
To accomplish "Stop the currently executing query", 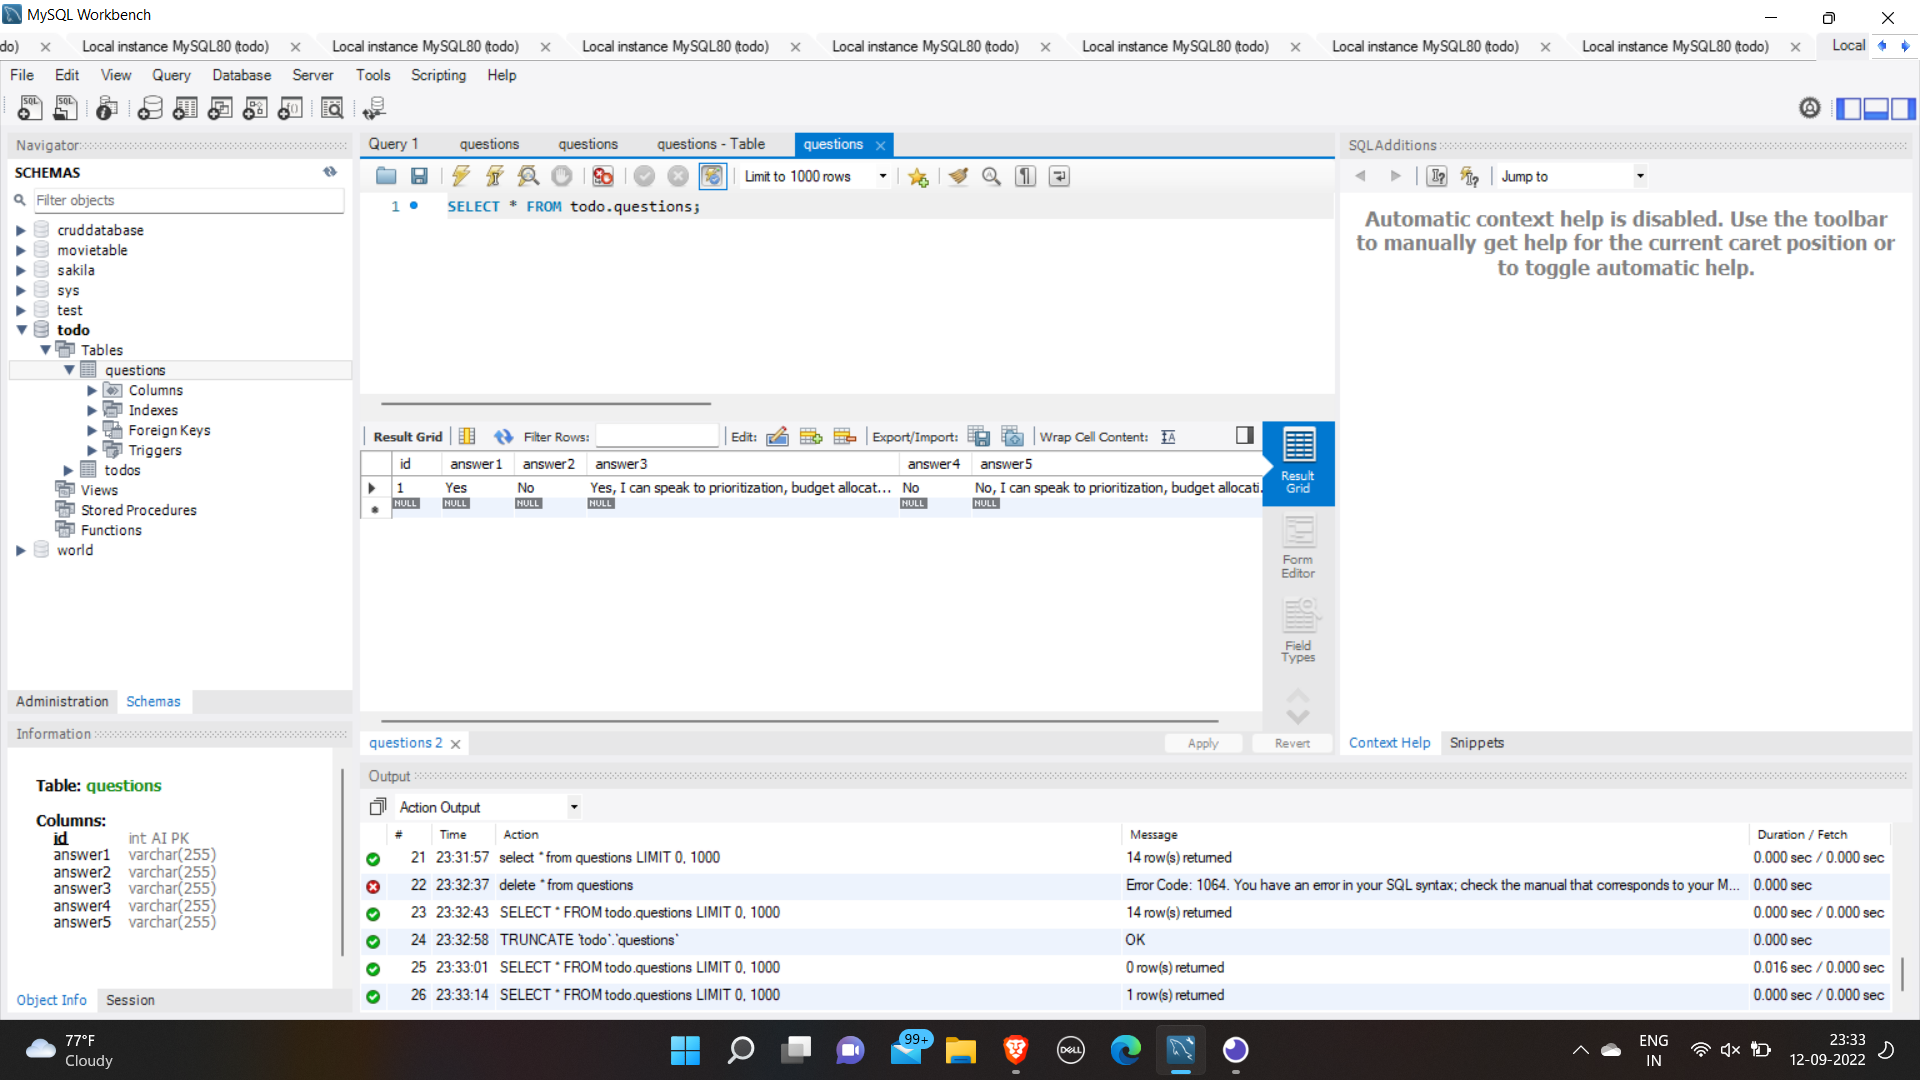I will click(x=561, y=176).
